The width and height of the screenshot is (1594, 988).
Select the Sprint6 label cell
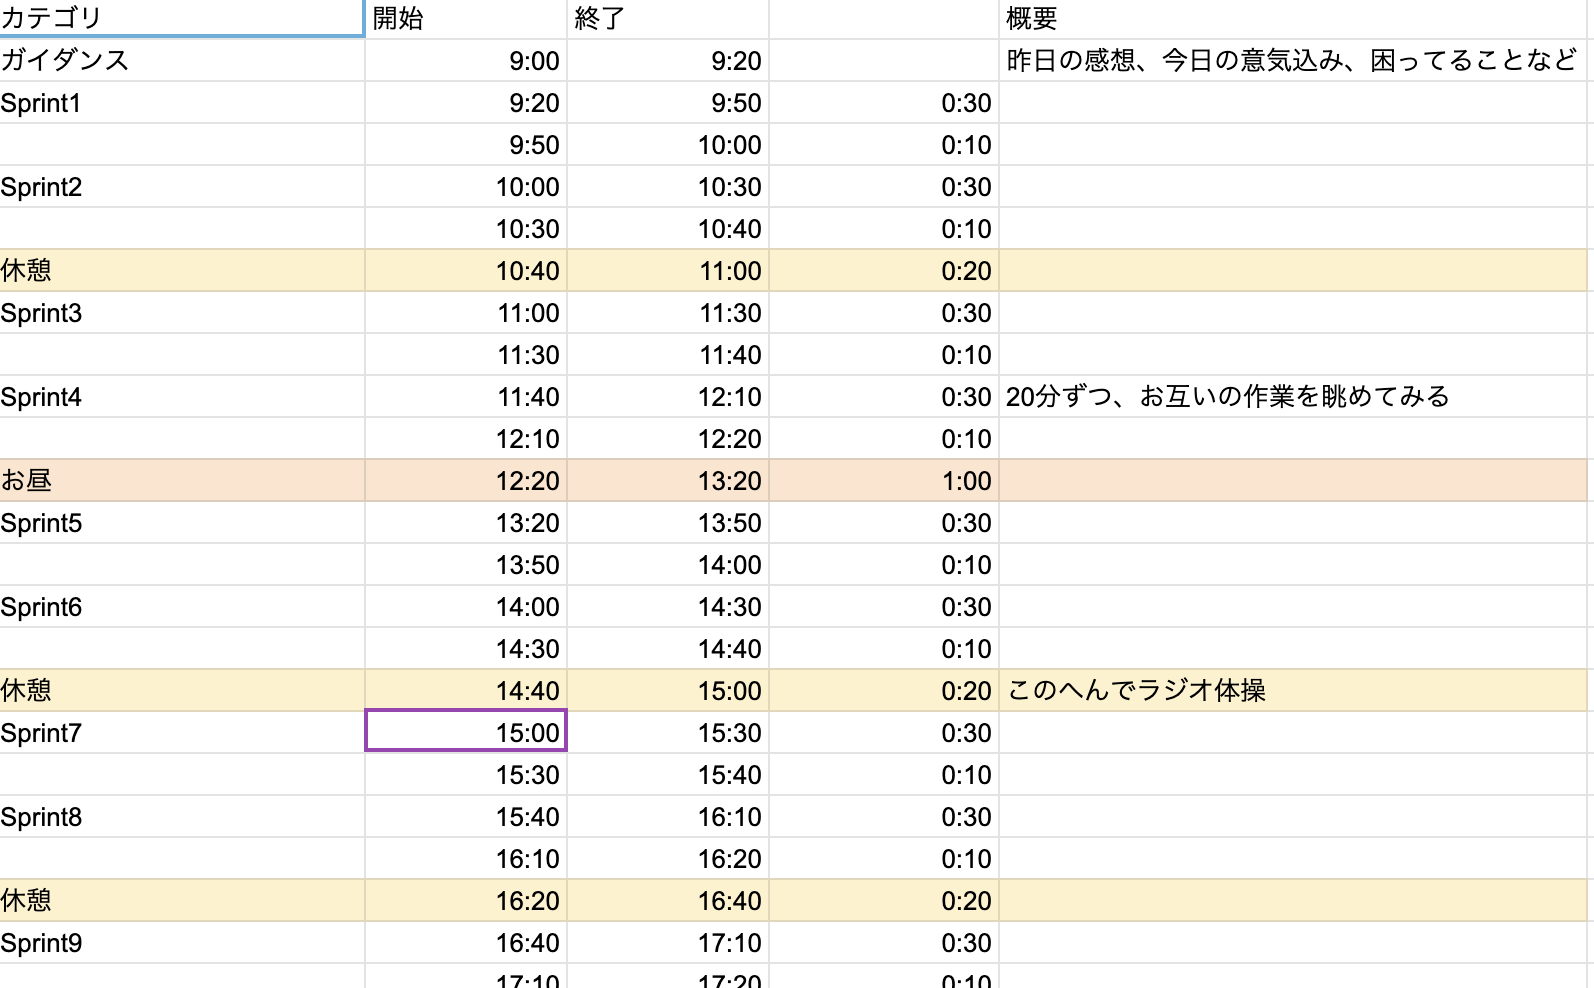coord(182,607)
